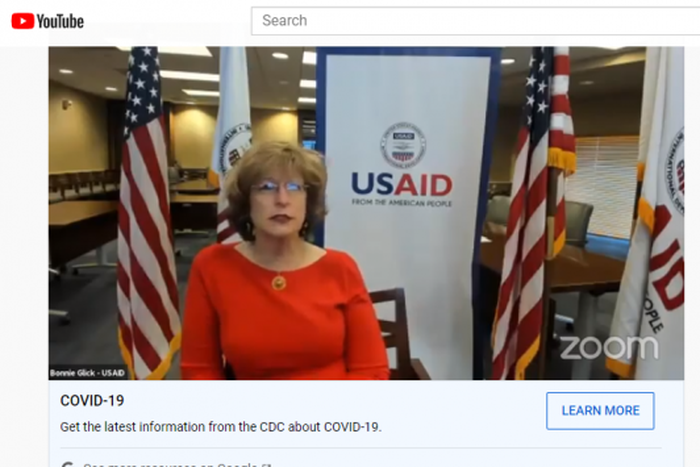Screen dimensions: 700x467
Task: Click the From The American People tagline
Action: [402, 203]
